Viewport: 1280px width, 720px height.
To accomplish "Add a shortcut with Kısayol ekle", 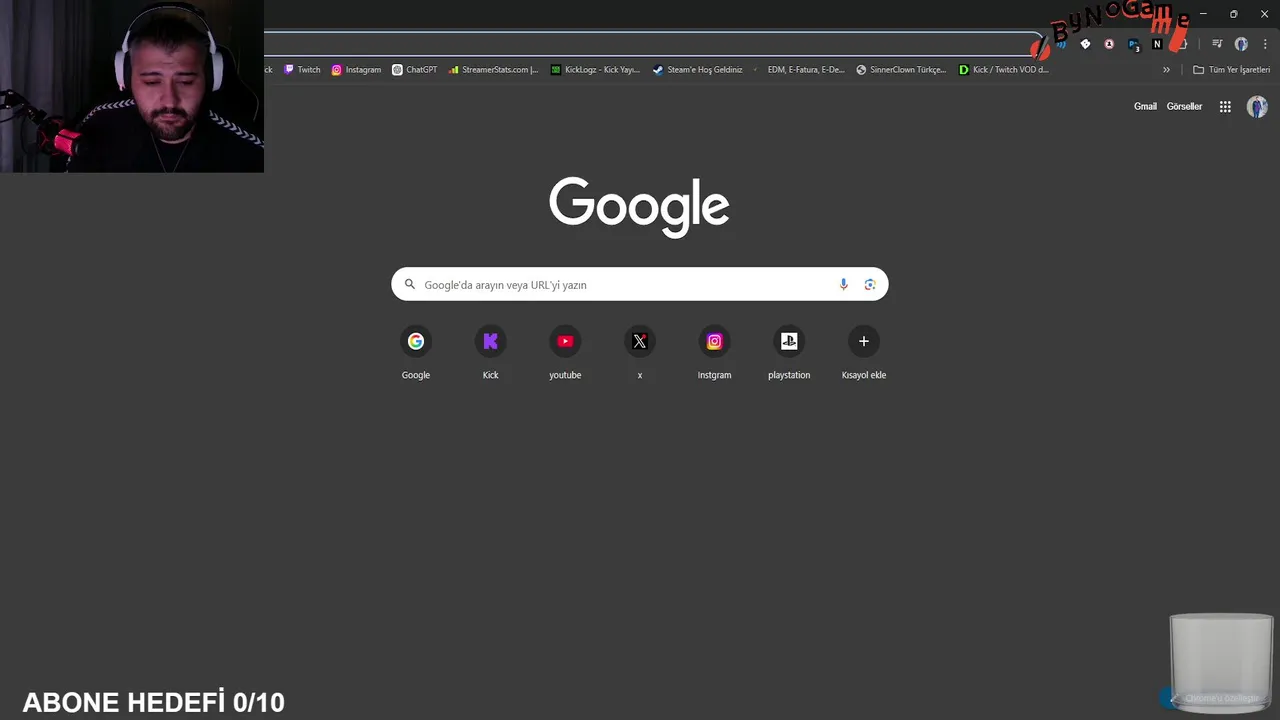I will point(864,354).
